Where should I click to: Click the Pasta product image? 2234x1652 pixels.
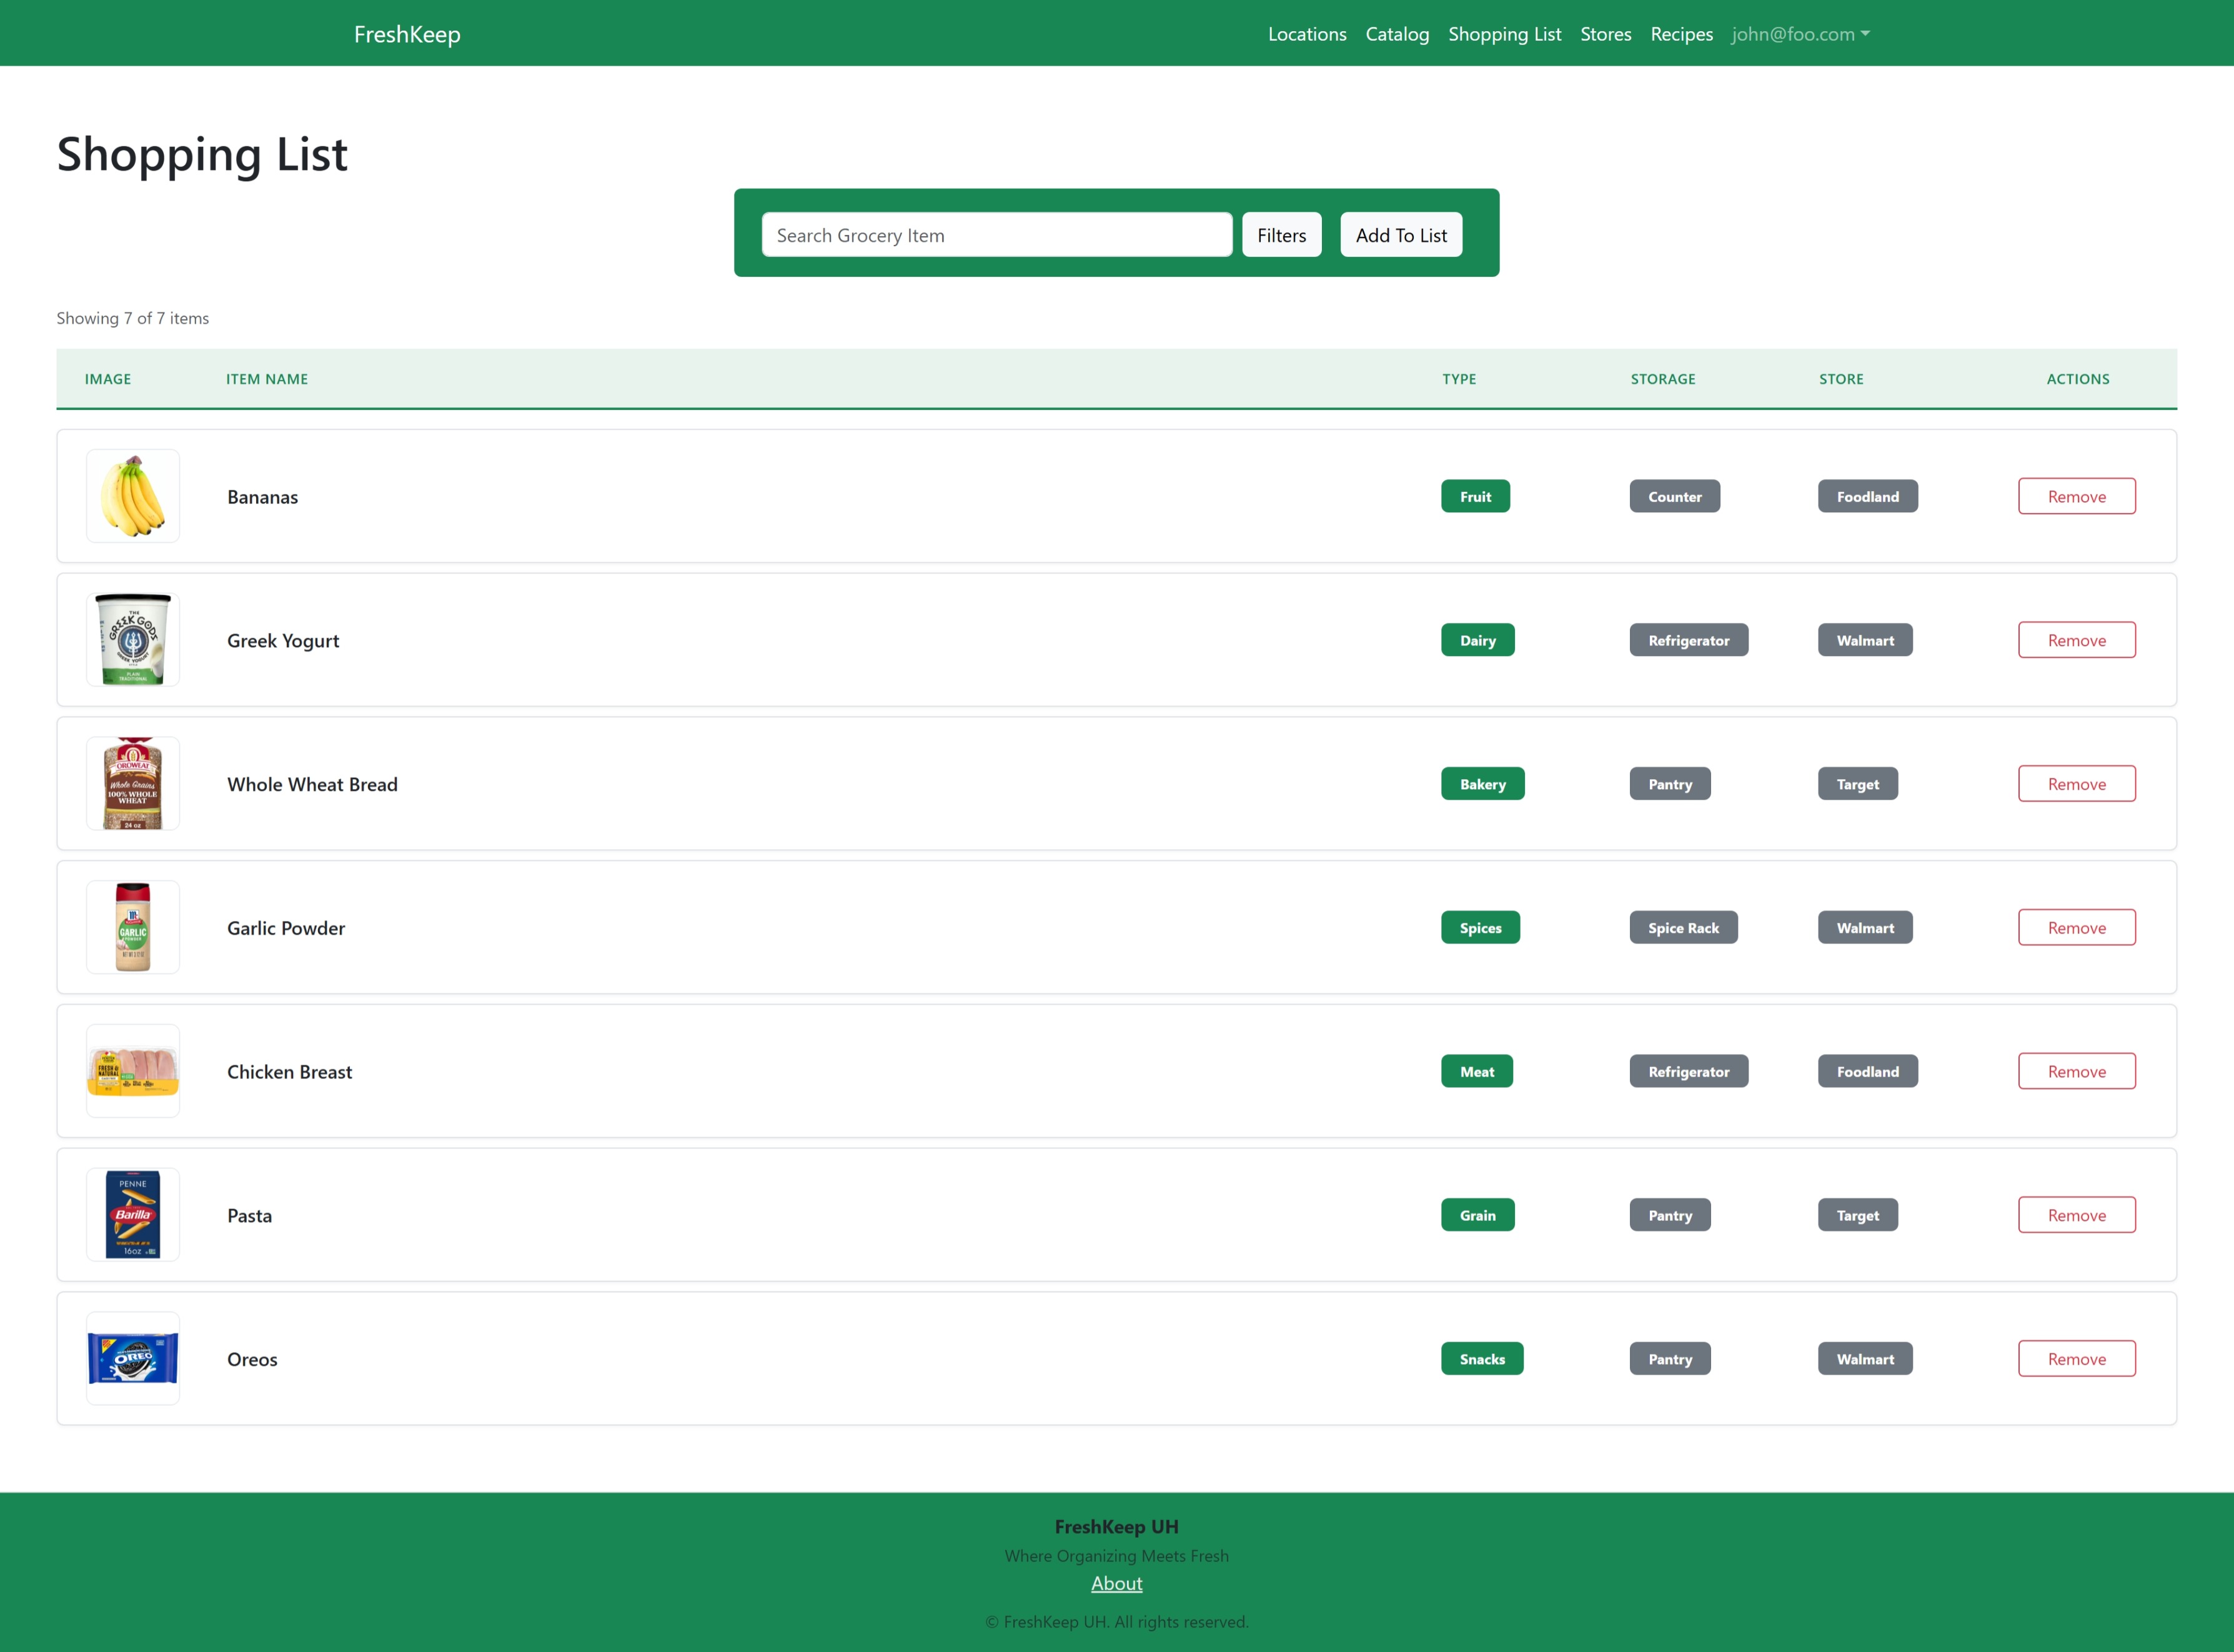133,1215
